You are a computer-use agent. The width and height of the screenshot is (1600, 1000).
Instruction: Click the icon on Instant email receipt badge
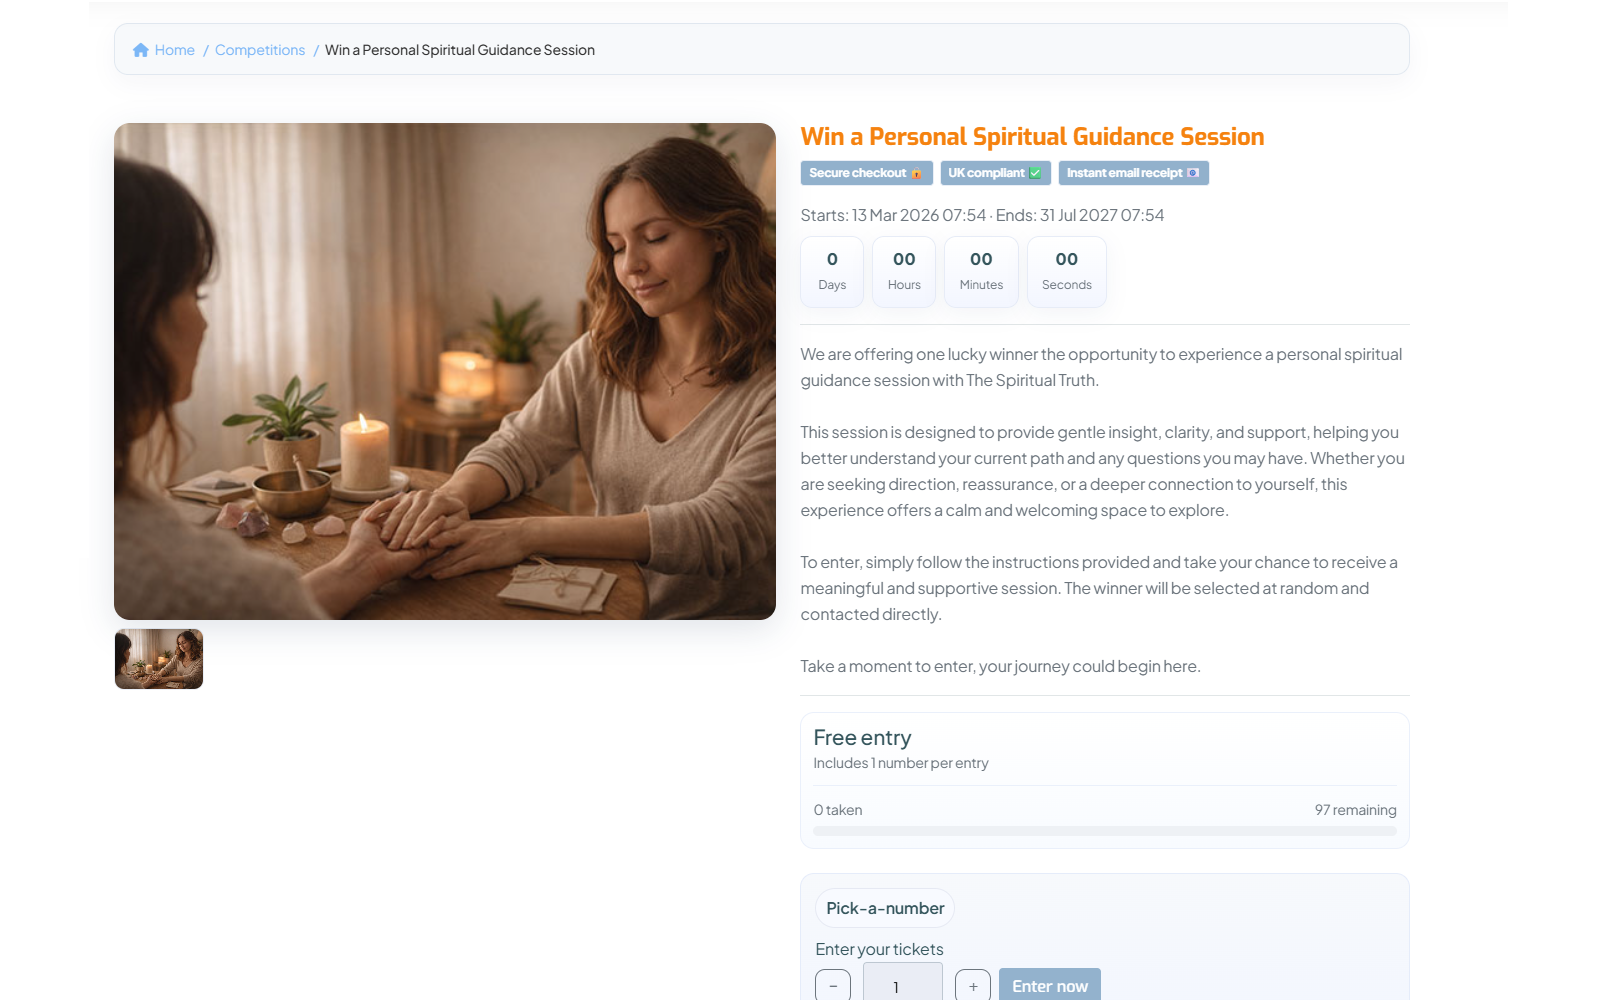pos(1193,173)
